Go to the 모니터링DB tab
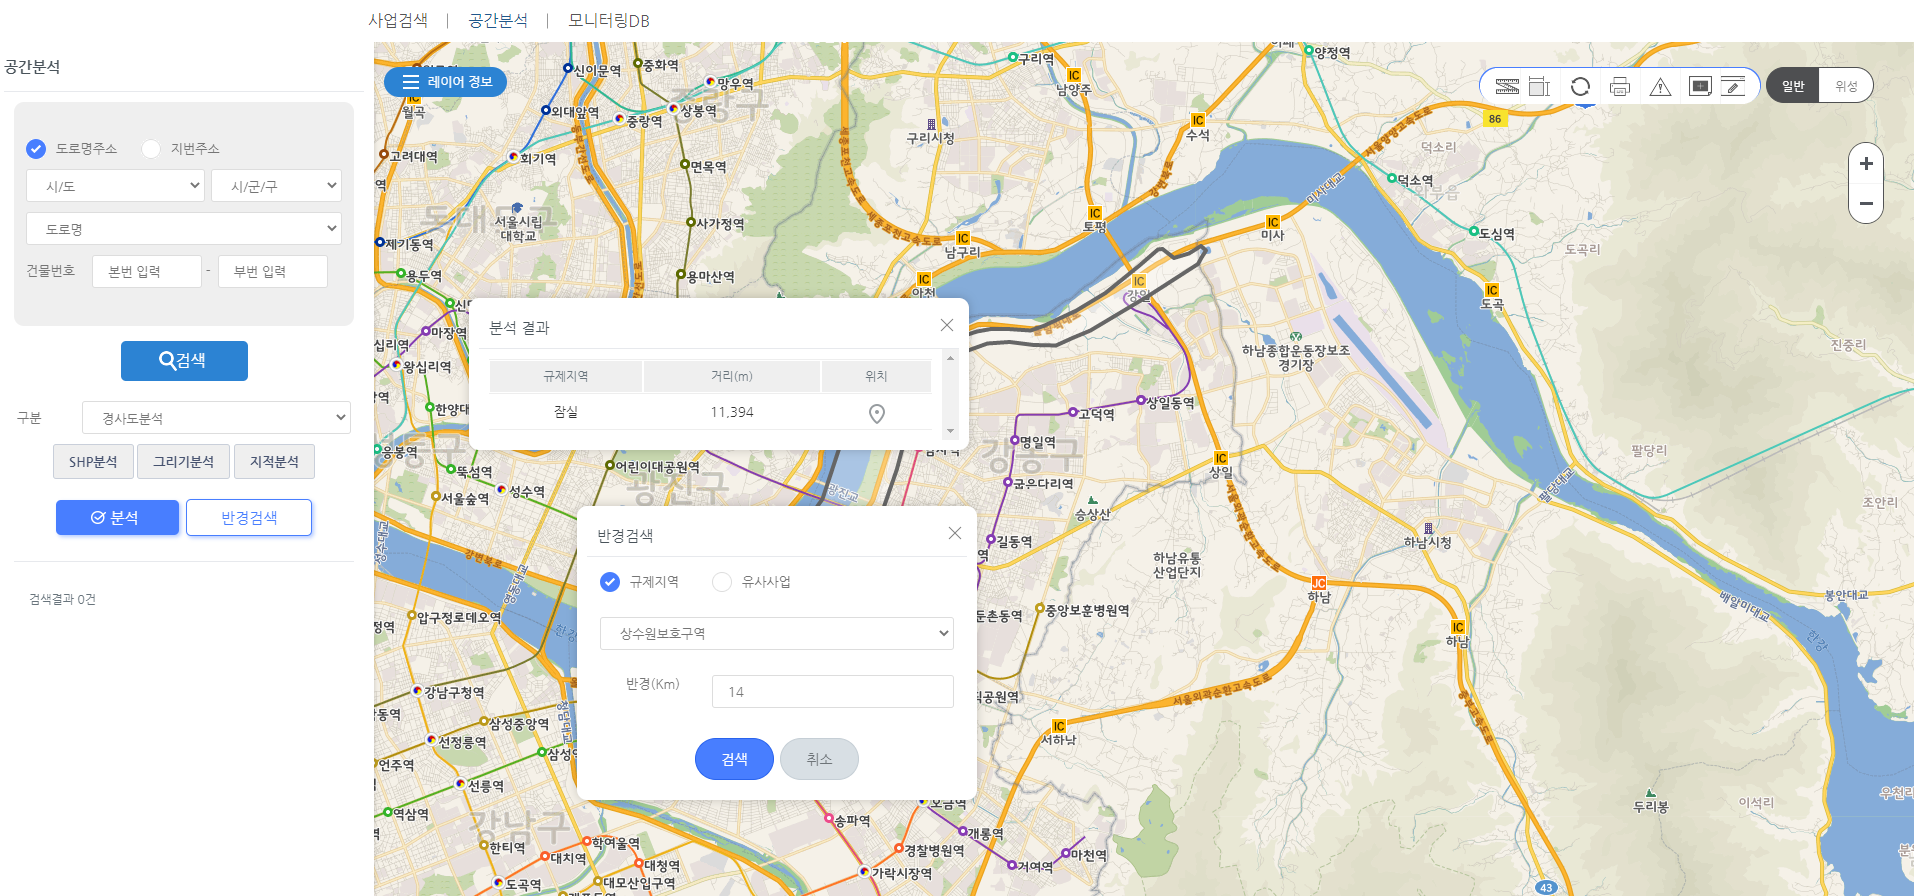Screen dimensions: 1914x896 [x=608, y=20]
